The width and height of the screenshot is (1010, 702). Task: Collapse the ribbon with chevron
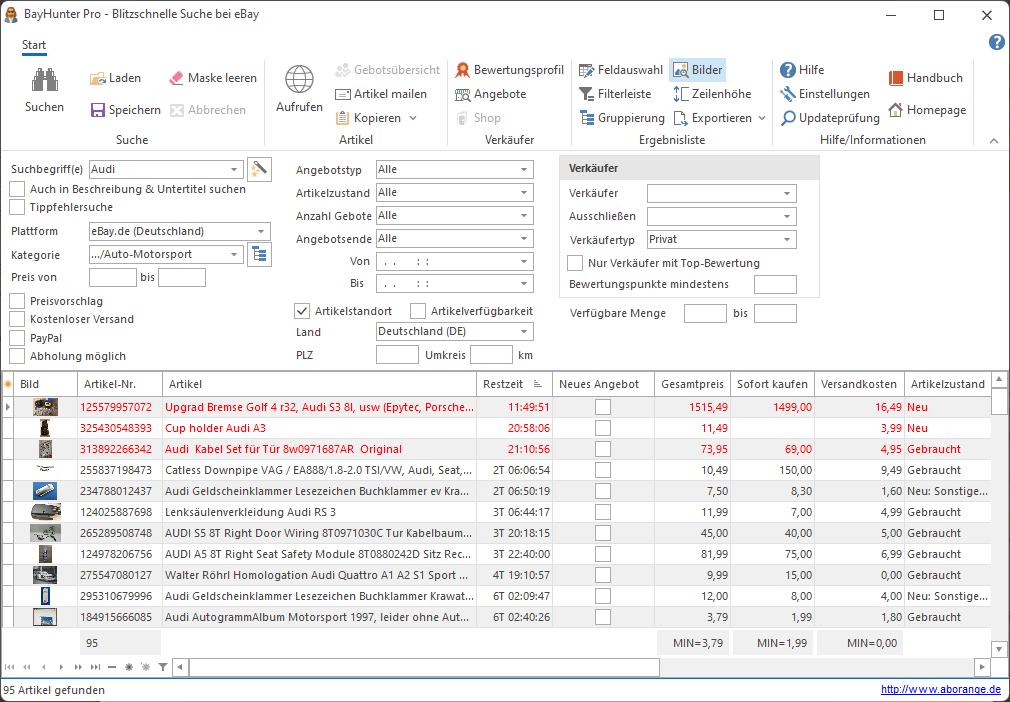coord(994,140)
